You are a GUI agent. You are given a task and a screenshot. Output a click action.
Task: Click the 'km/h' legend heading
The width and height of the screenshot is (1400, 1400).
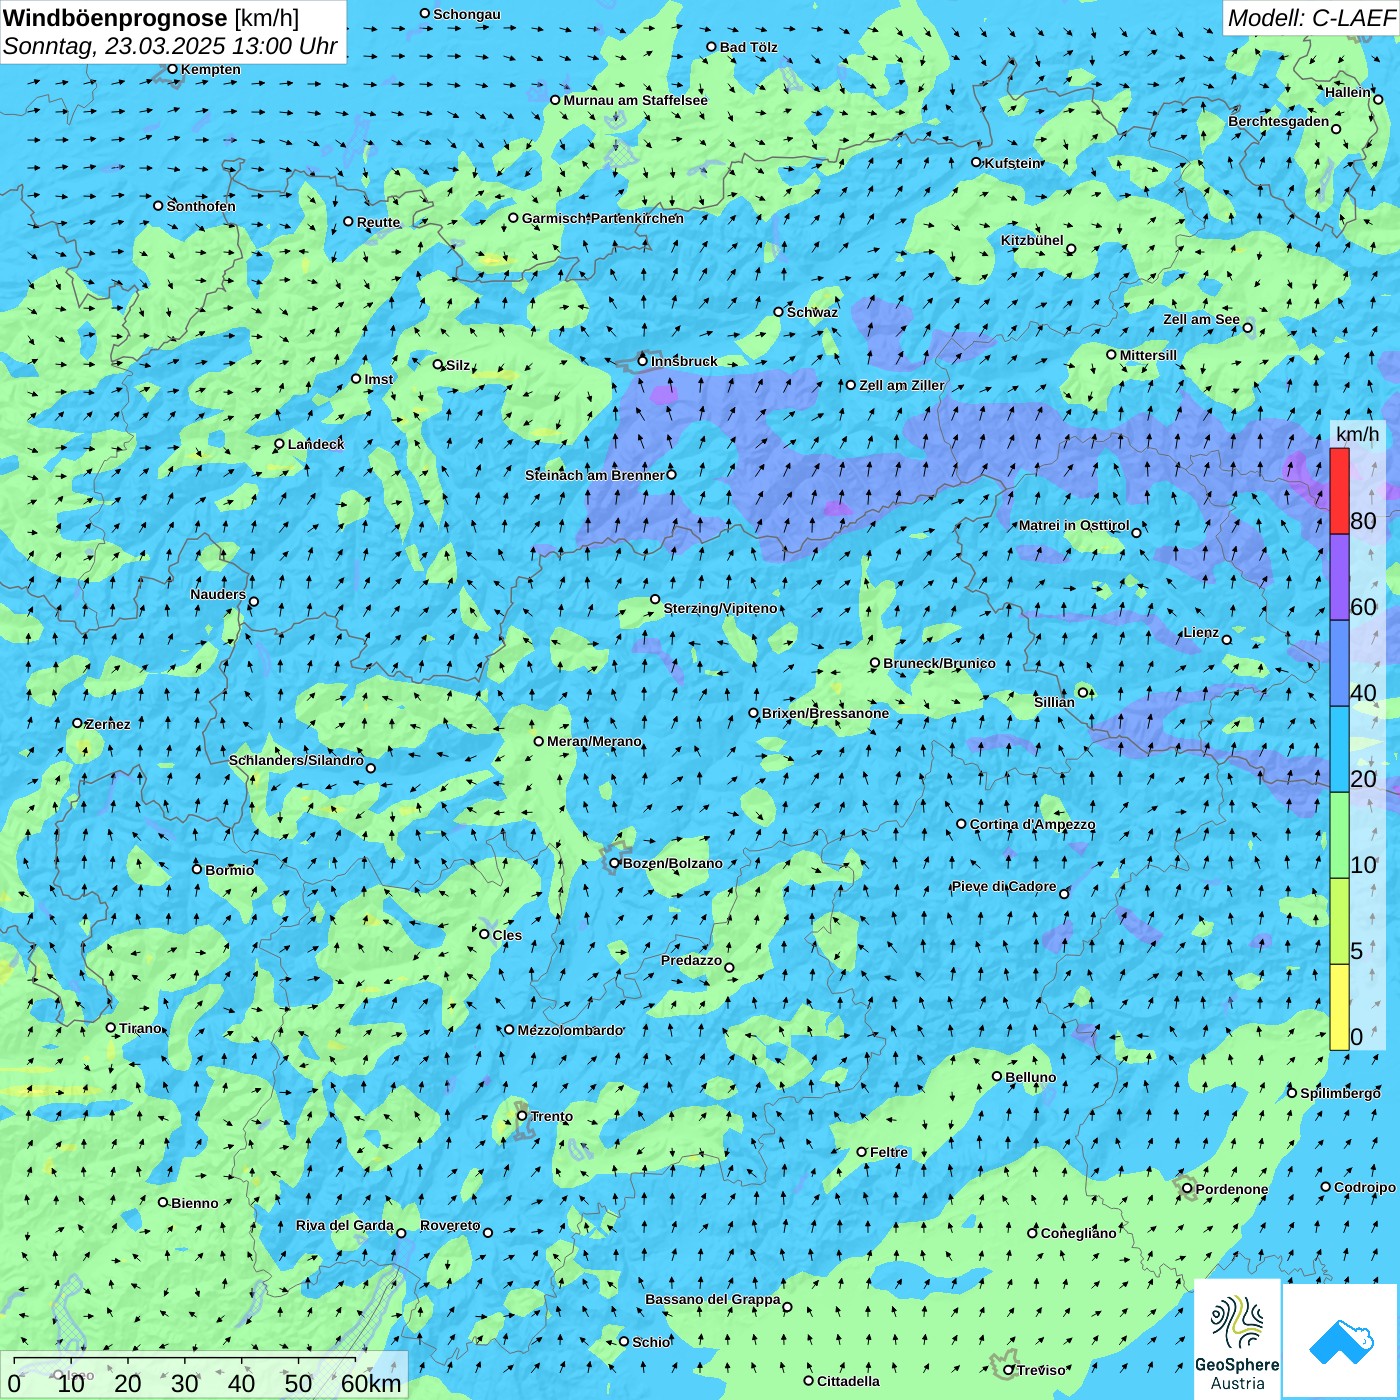tap(1357, 434)
